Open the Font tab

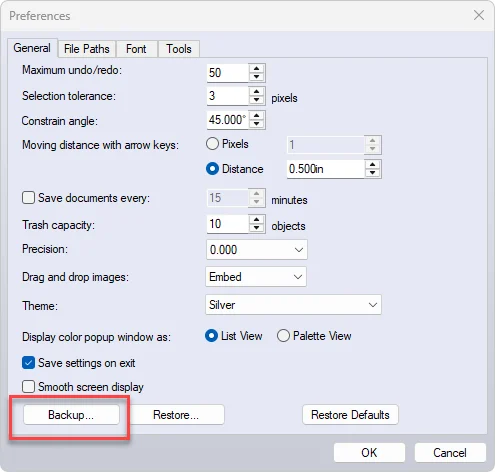(136, 49)
